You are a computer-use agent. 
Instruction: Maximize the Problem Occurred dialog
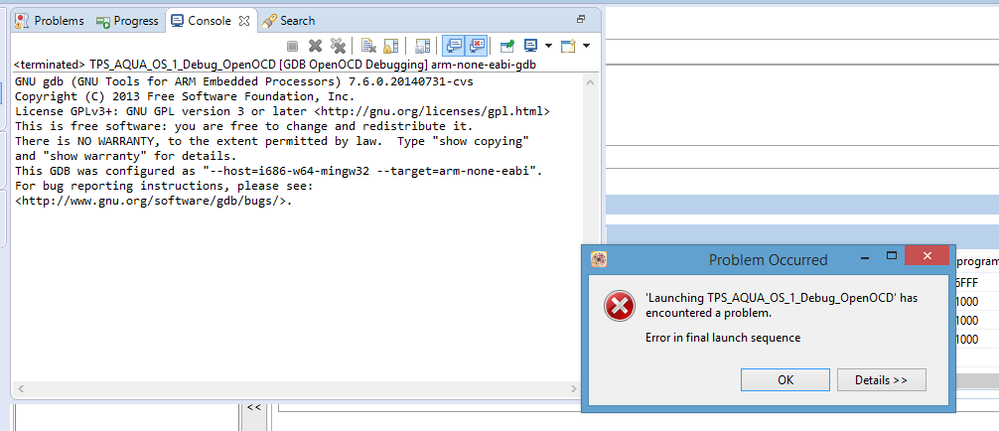pyautogui.click(x=892, y=256)
